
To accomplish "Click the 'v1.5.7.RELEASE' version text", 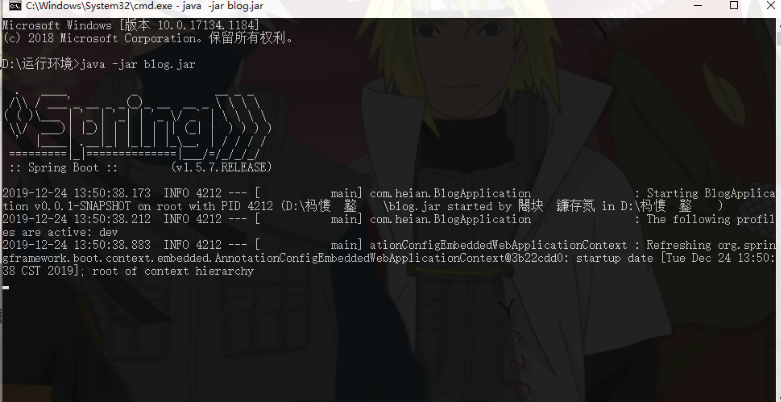I will point(222,167).
